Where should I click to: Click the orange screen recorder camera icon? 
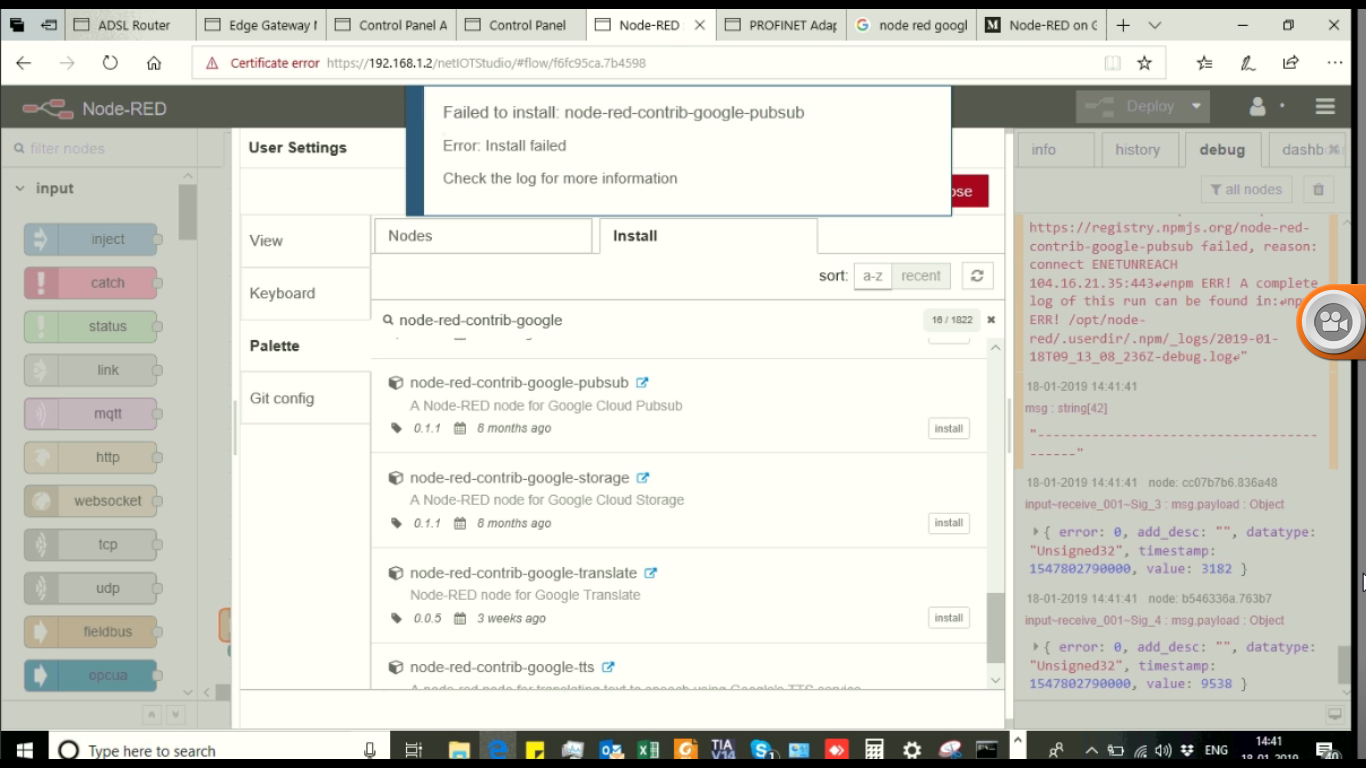[1333, 322]
